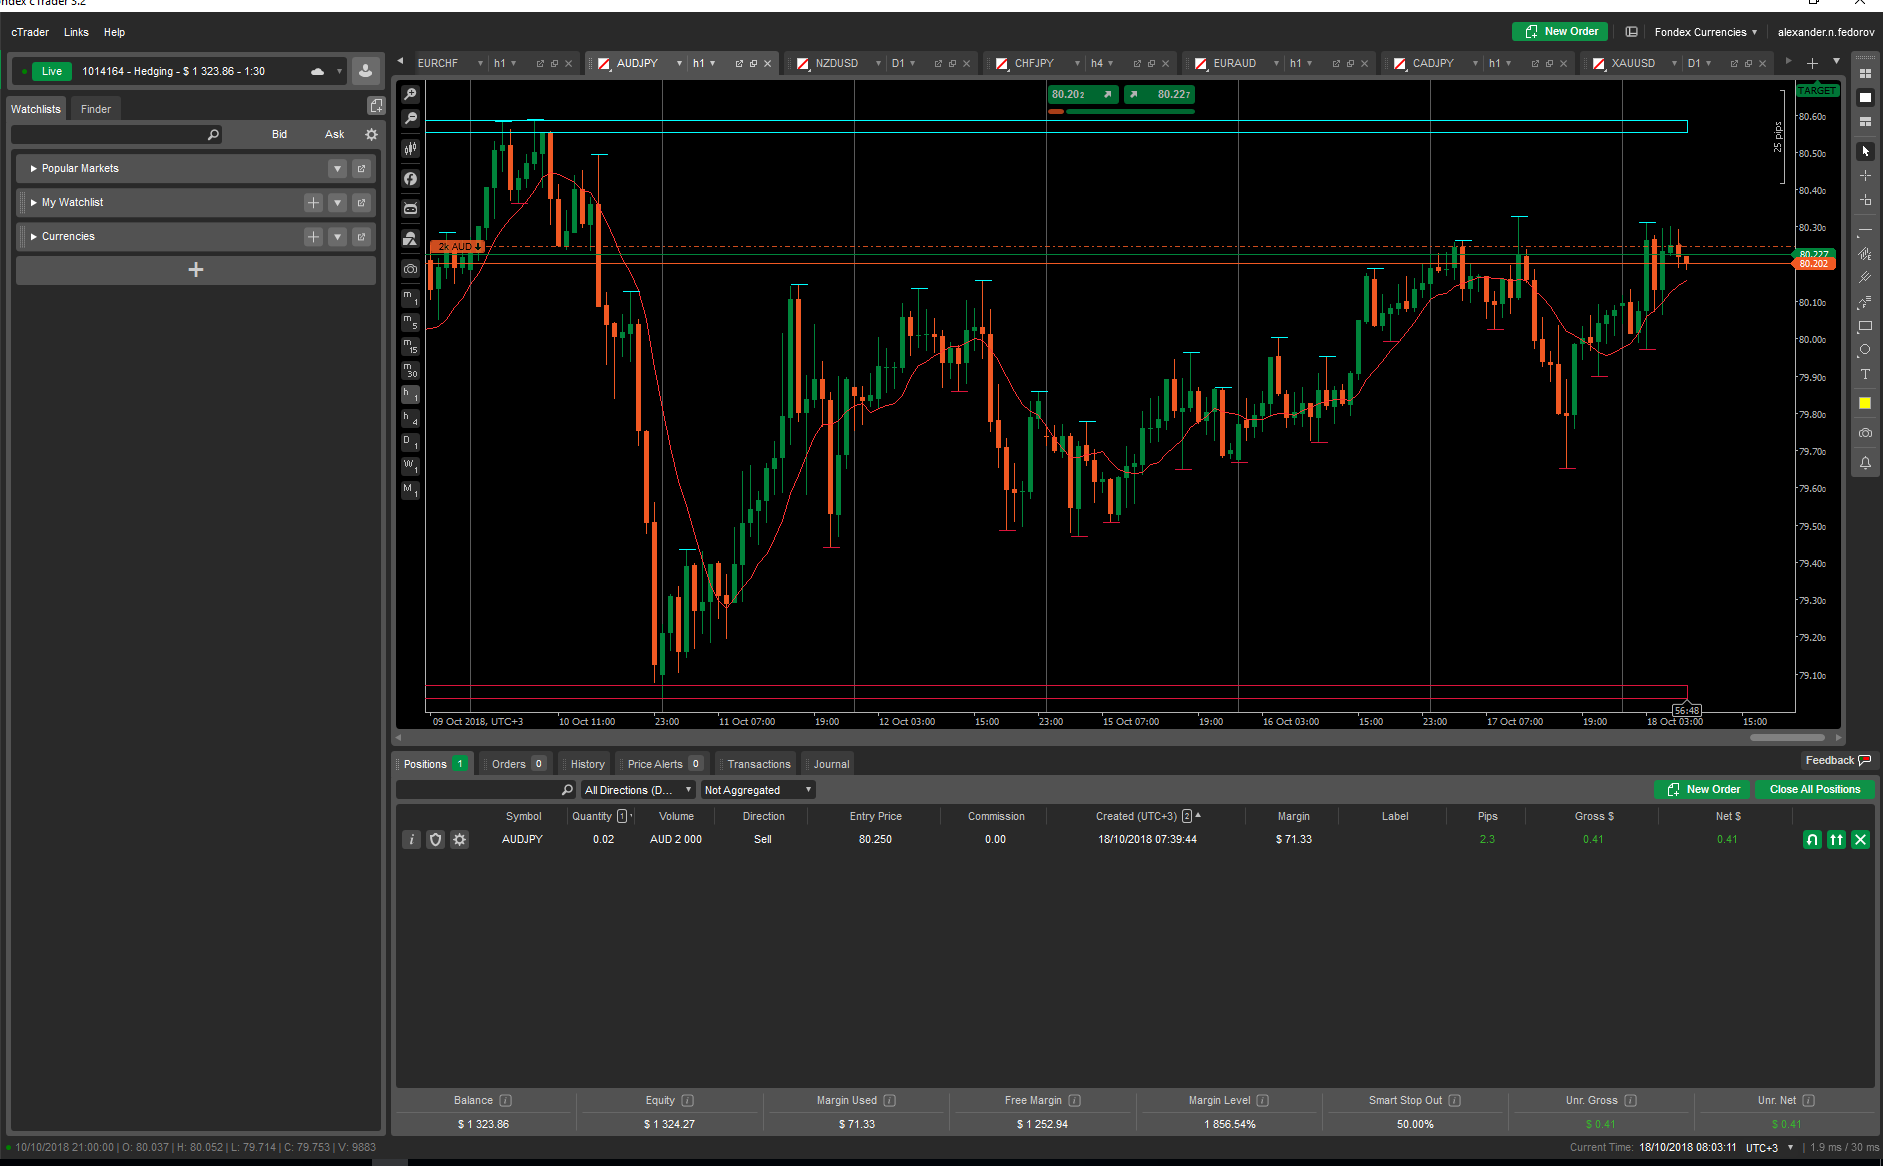Image resolution: width=1883 pixels, height=1166 pixels.
Task: Set chart timeframe to h1
Action: [410, 394]
